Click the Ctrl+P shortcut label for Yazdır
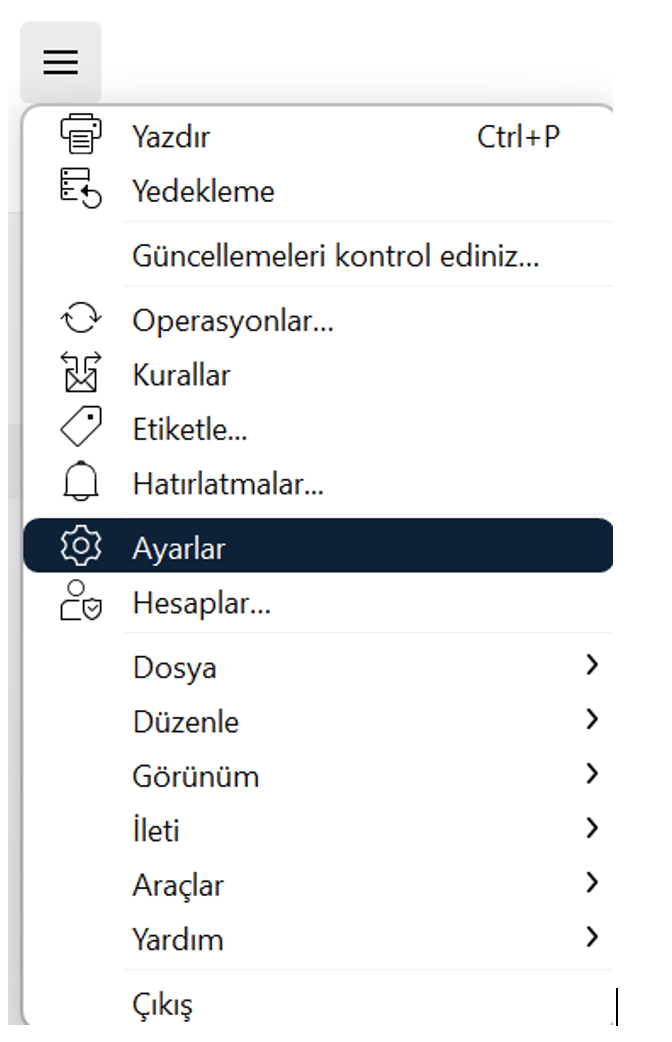The image size is (672, 1042). click(518, 137)
